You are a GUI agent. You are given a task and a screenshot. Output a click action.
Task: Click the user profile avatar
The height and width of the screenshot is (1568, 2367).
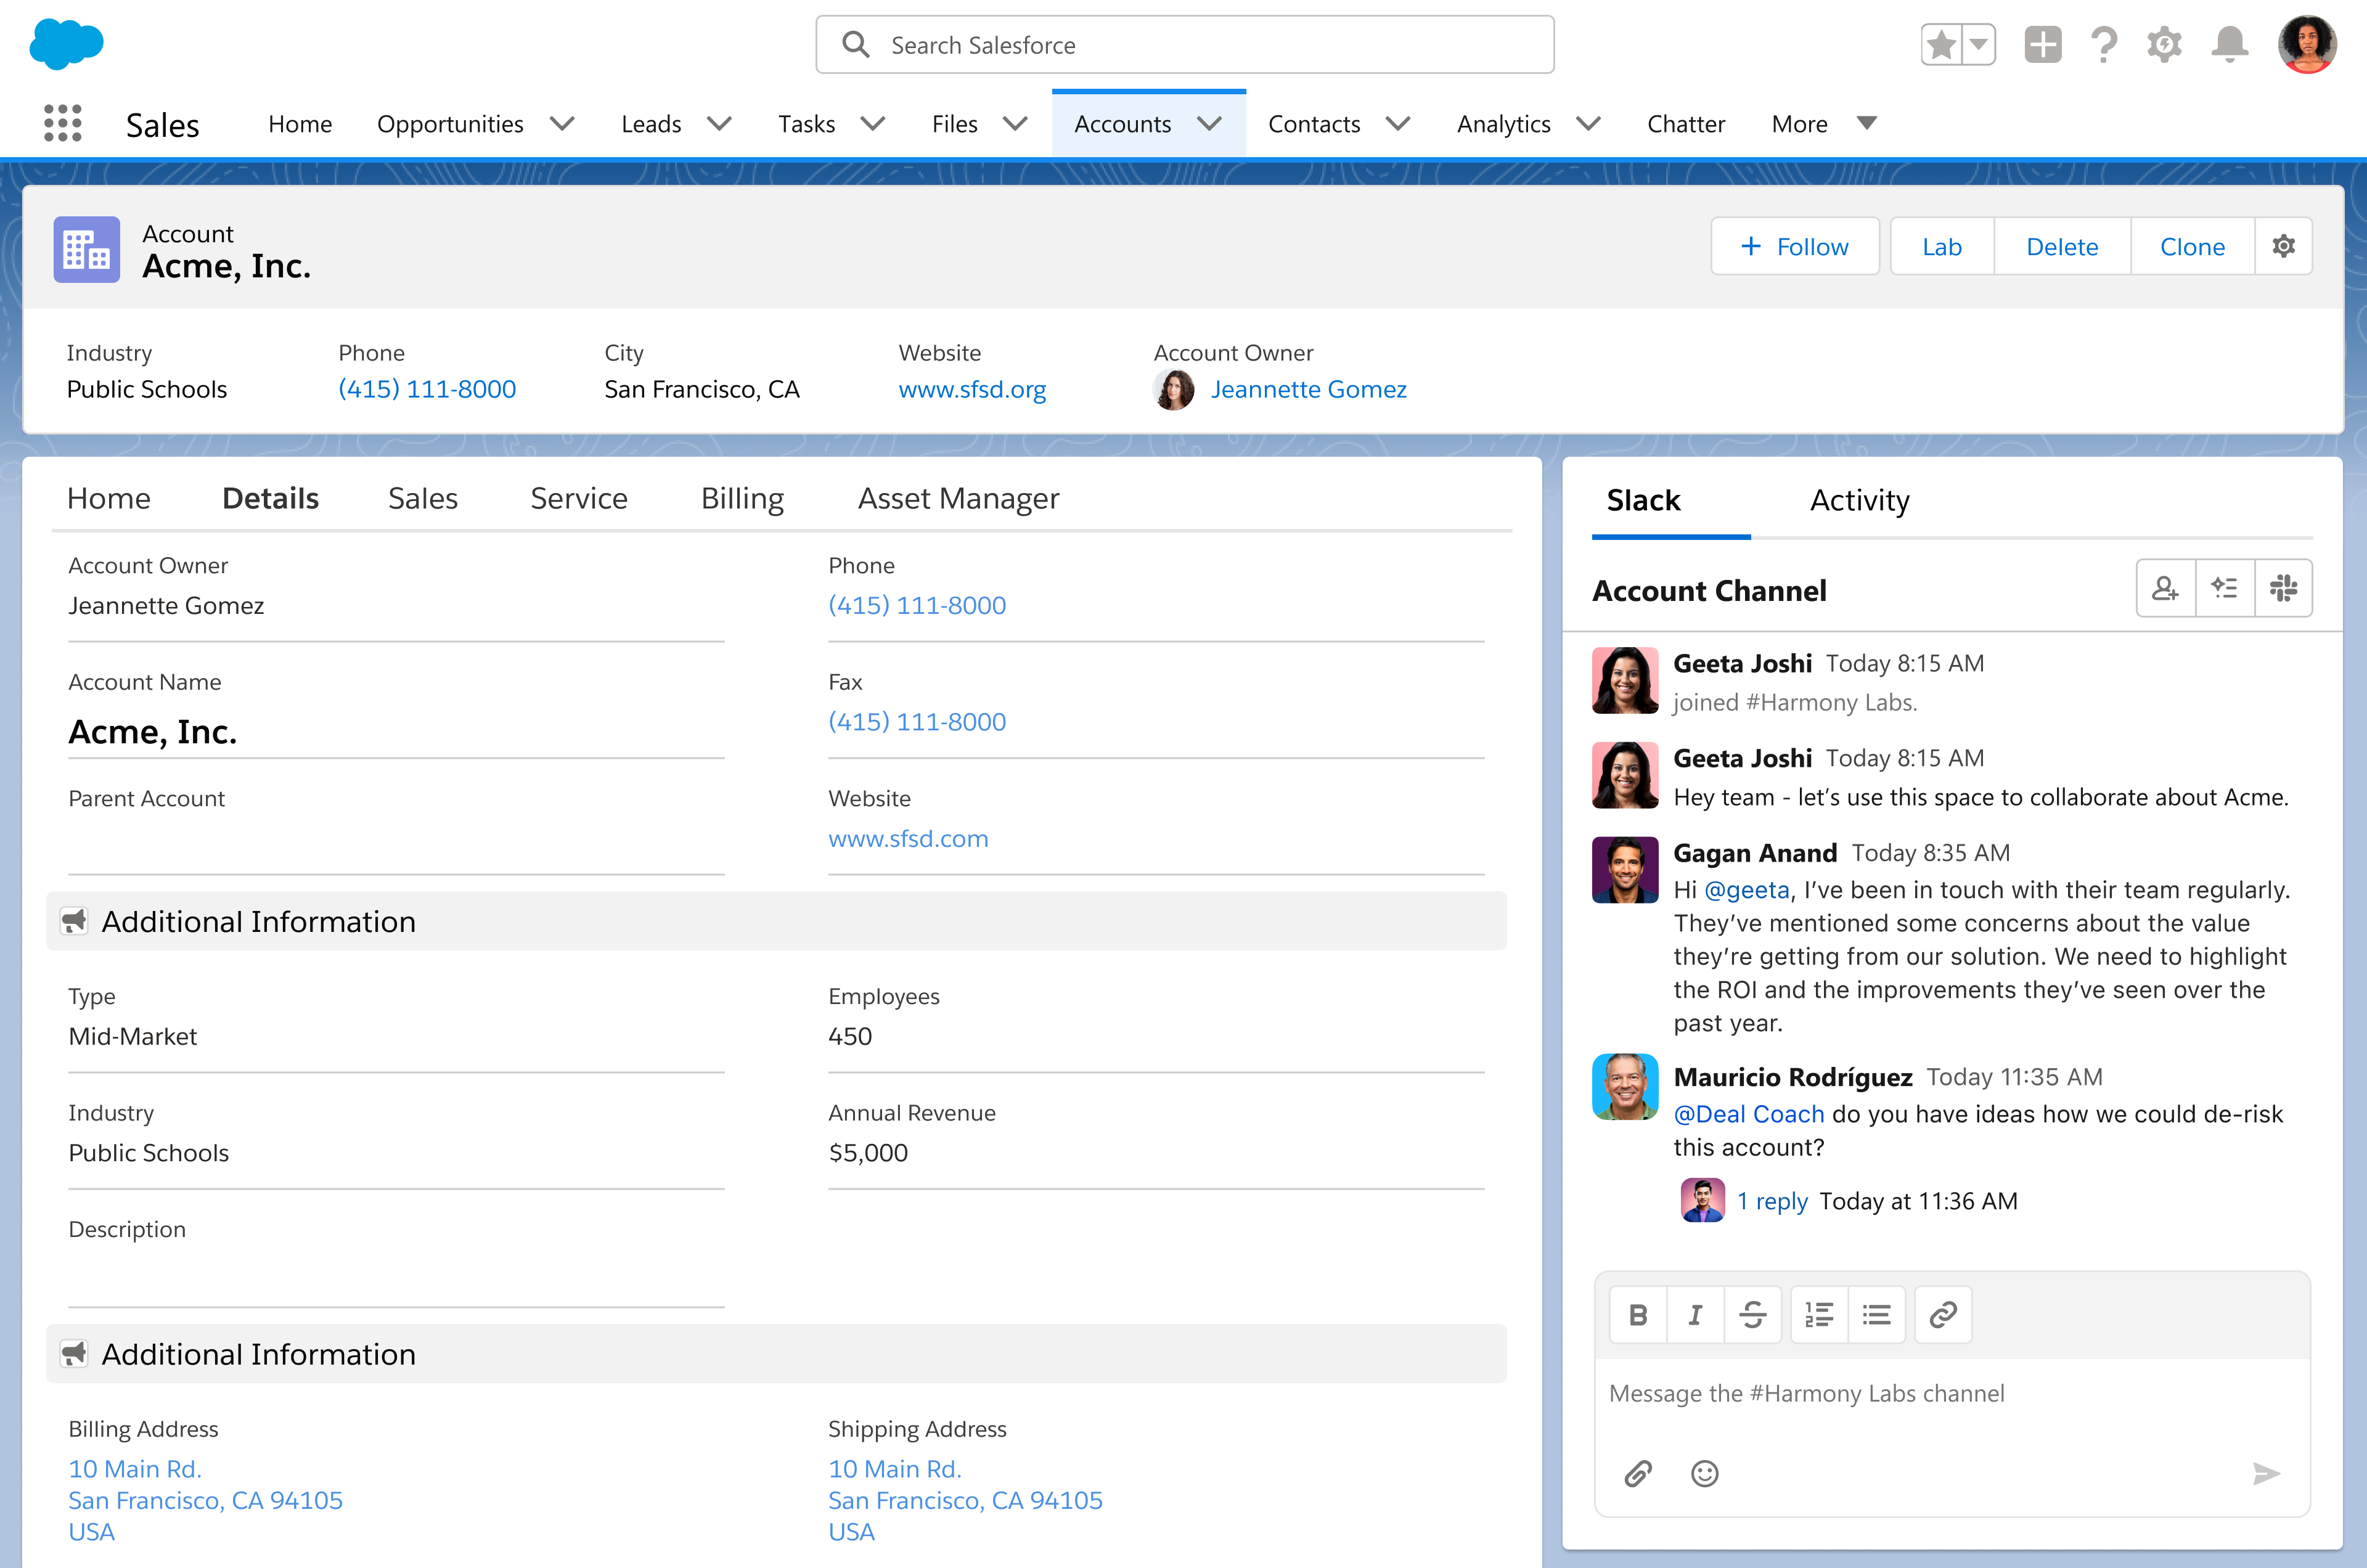tap(2307, 45)
